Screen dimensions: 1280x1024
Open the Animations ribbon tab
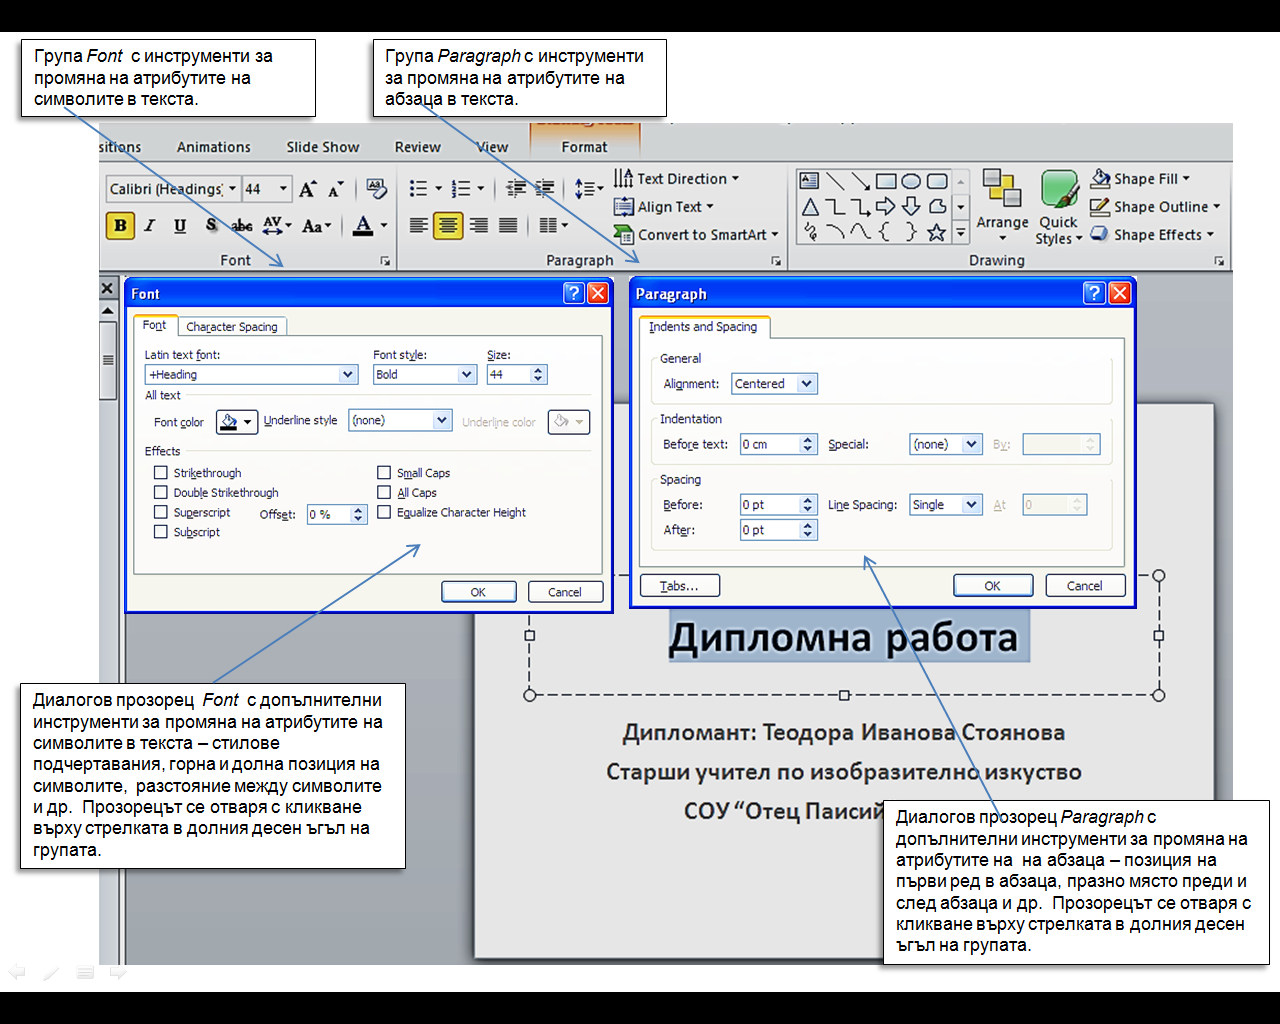tap(213, 147)
